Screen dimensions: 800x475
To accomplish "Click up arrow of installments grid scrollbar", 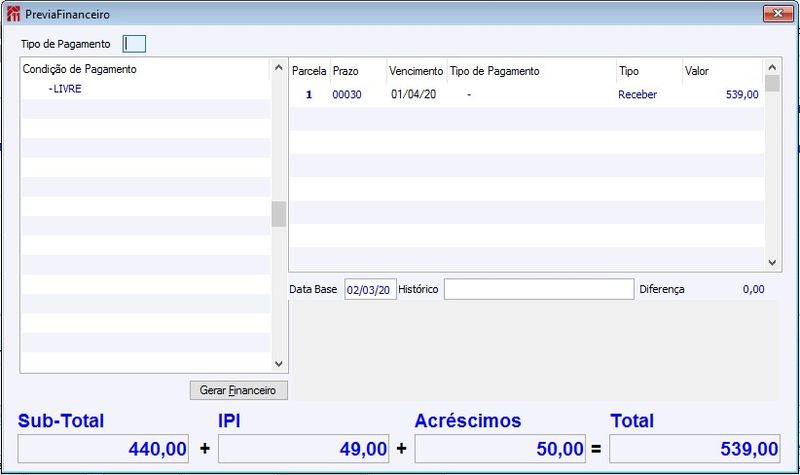I will [x=772, y=67].
